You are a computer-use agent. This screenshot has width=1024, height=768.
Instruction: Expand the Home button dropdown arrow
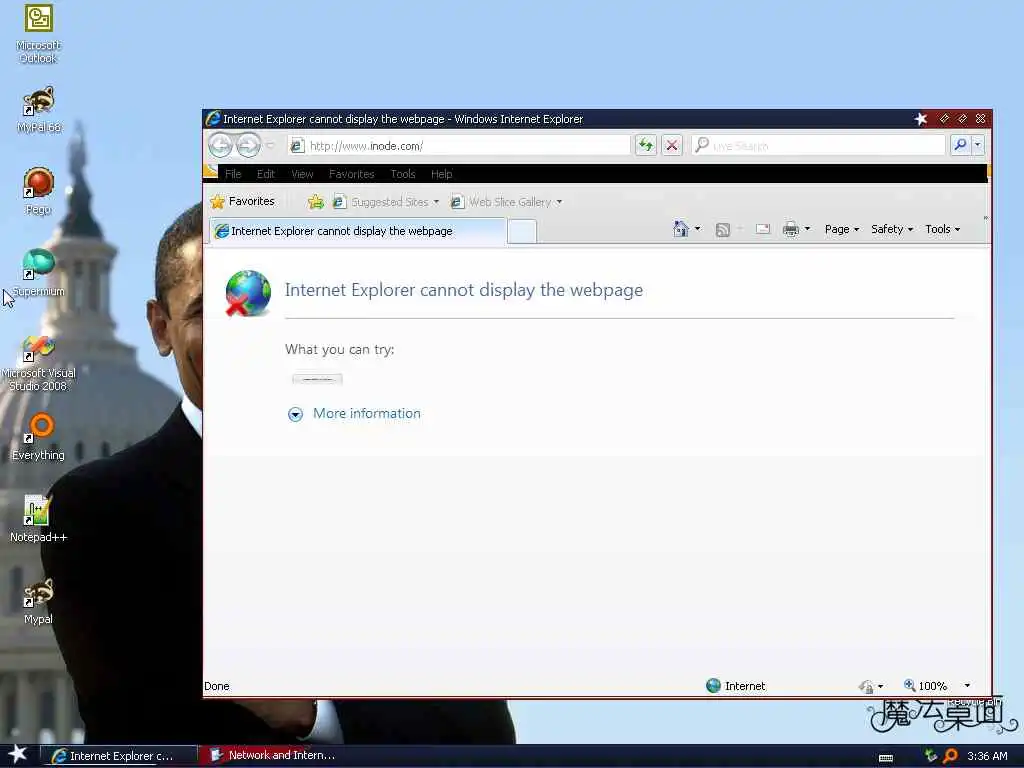click(x=697, y=229)
